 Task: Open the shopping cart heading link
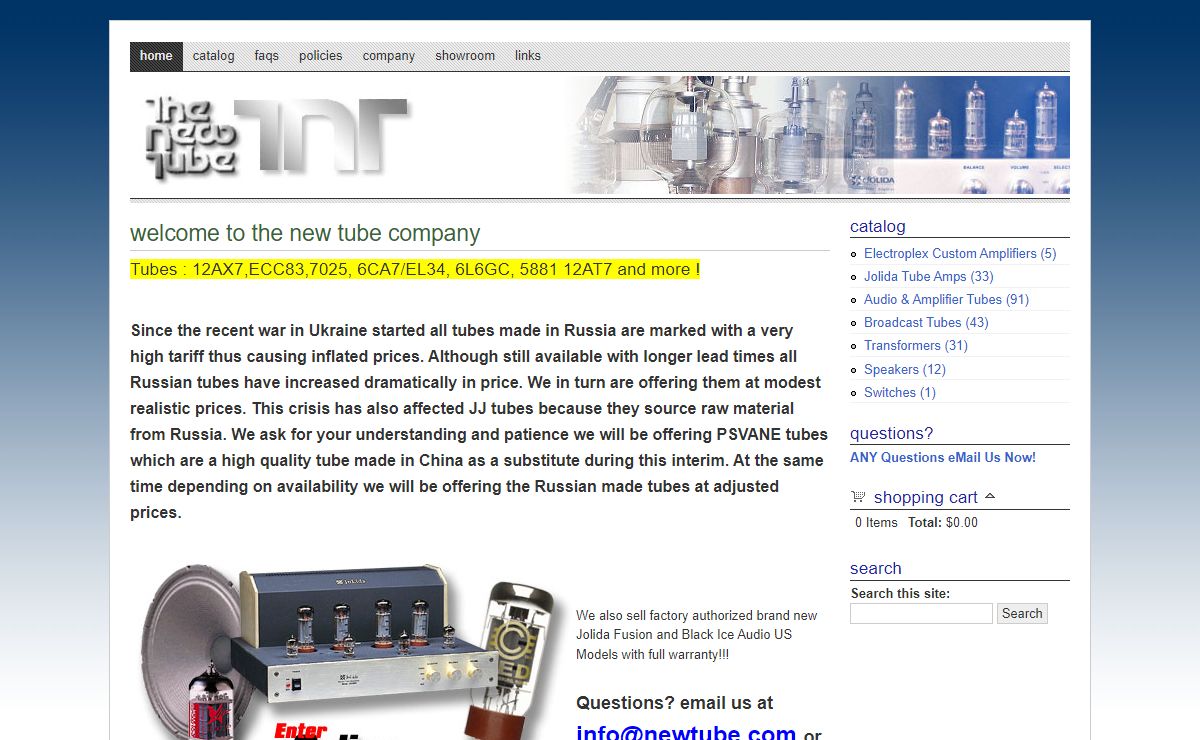[926, 497]
